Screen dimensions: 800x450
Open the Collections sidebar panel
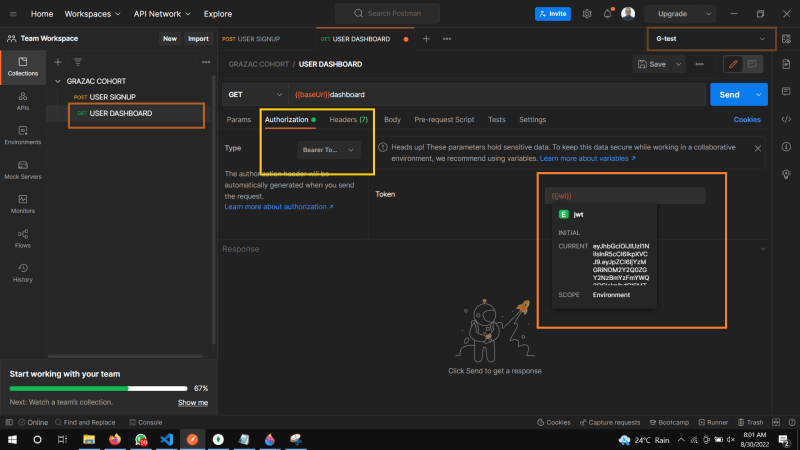pos(22,67)
